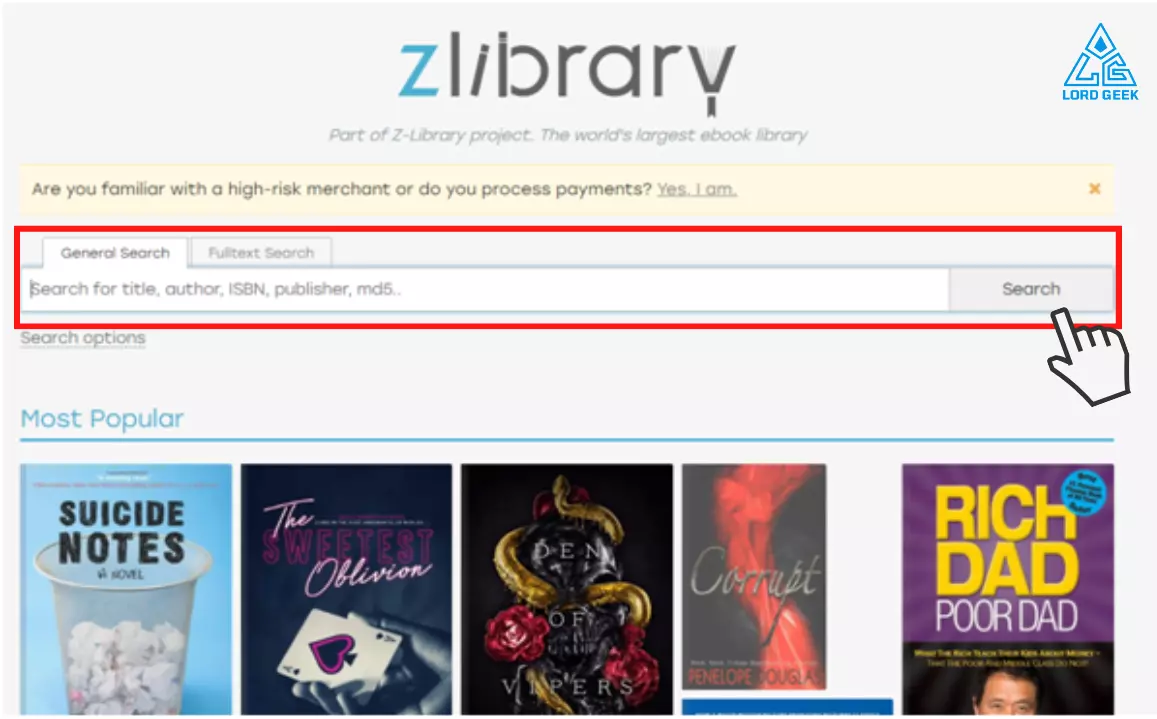Click the blue circular badge on Rich Dad cover
The image size is (1157, 719).
tap(1084, 492)
